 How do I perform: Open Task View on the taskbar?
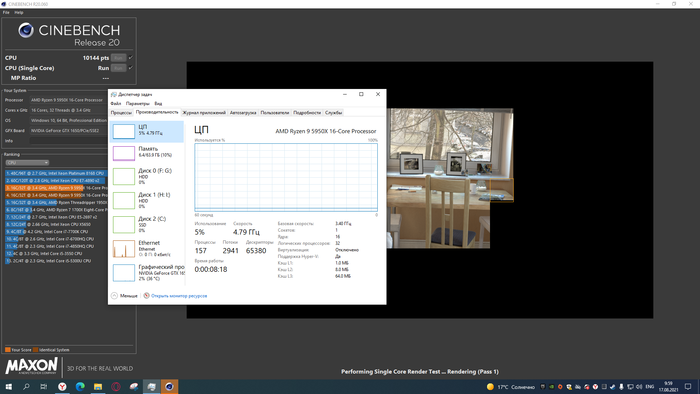[43, 386]
